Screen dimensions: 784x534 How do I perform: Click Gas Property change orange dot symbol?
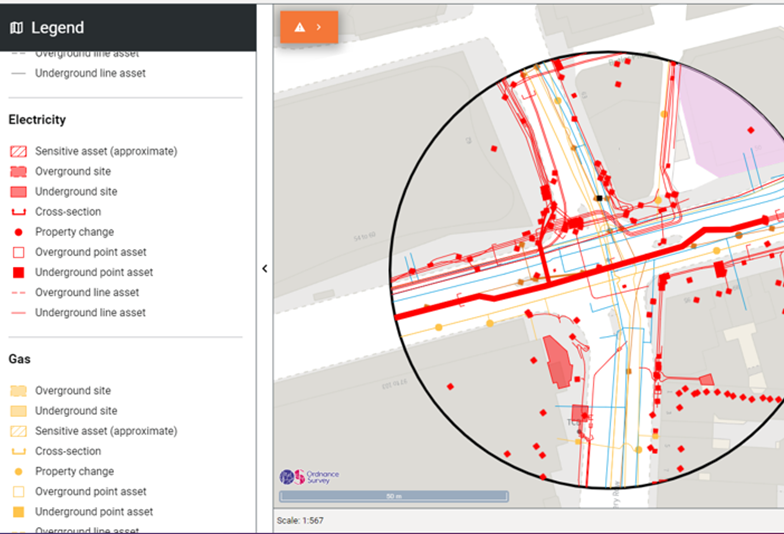tap(18, 471)
